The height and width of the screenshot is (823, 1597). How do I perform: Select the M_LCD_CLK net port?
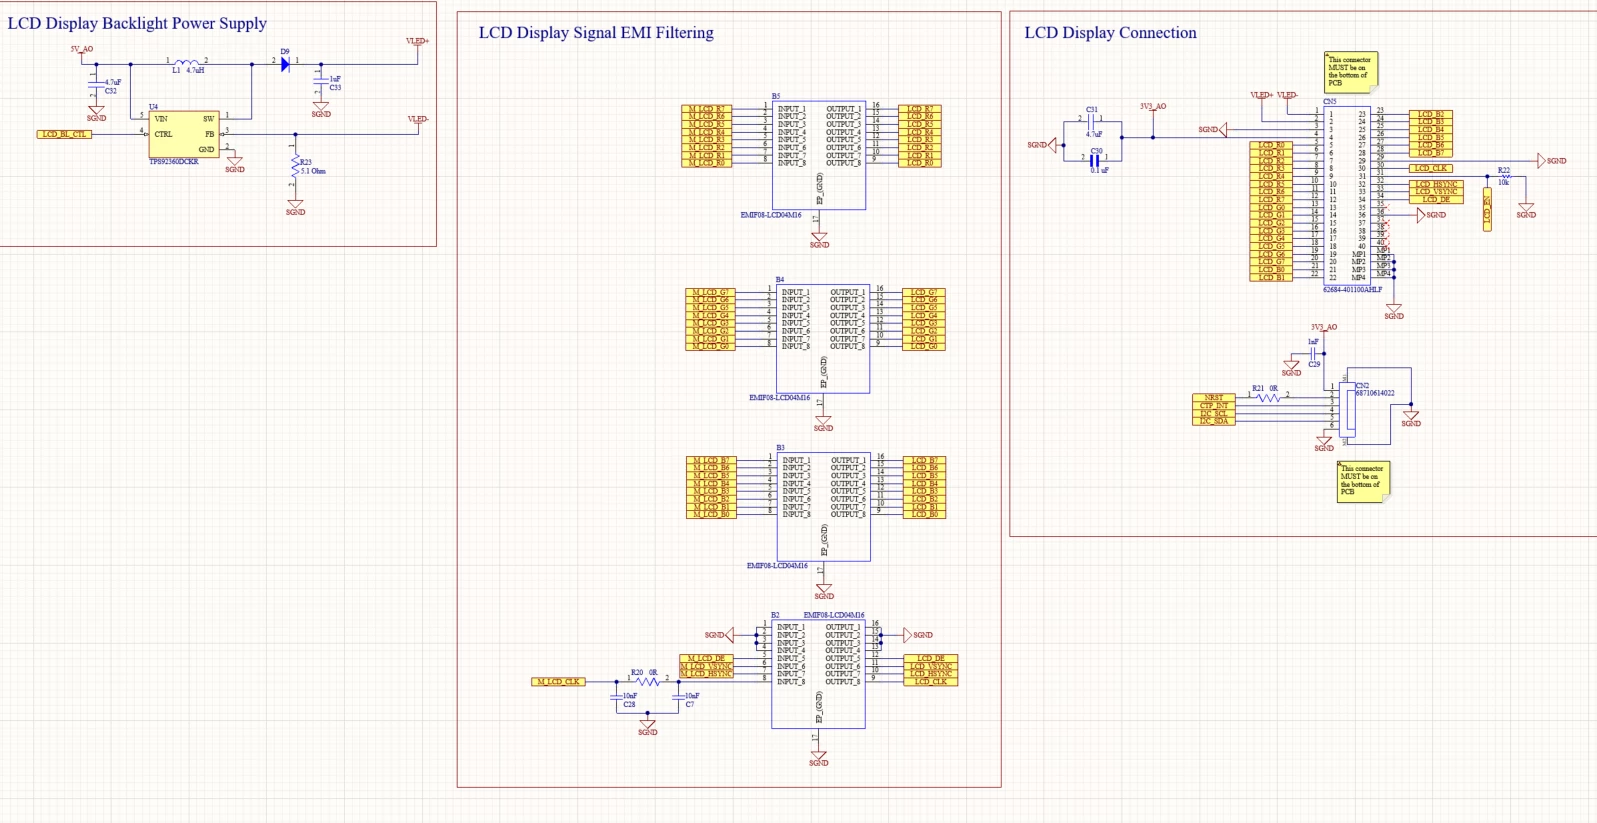pos(558,682)
